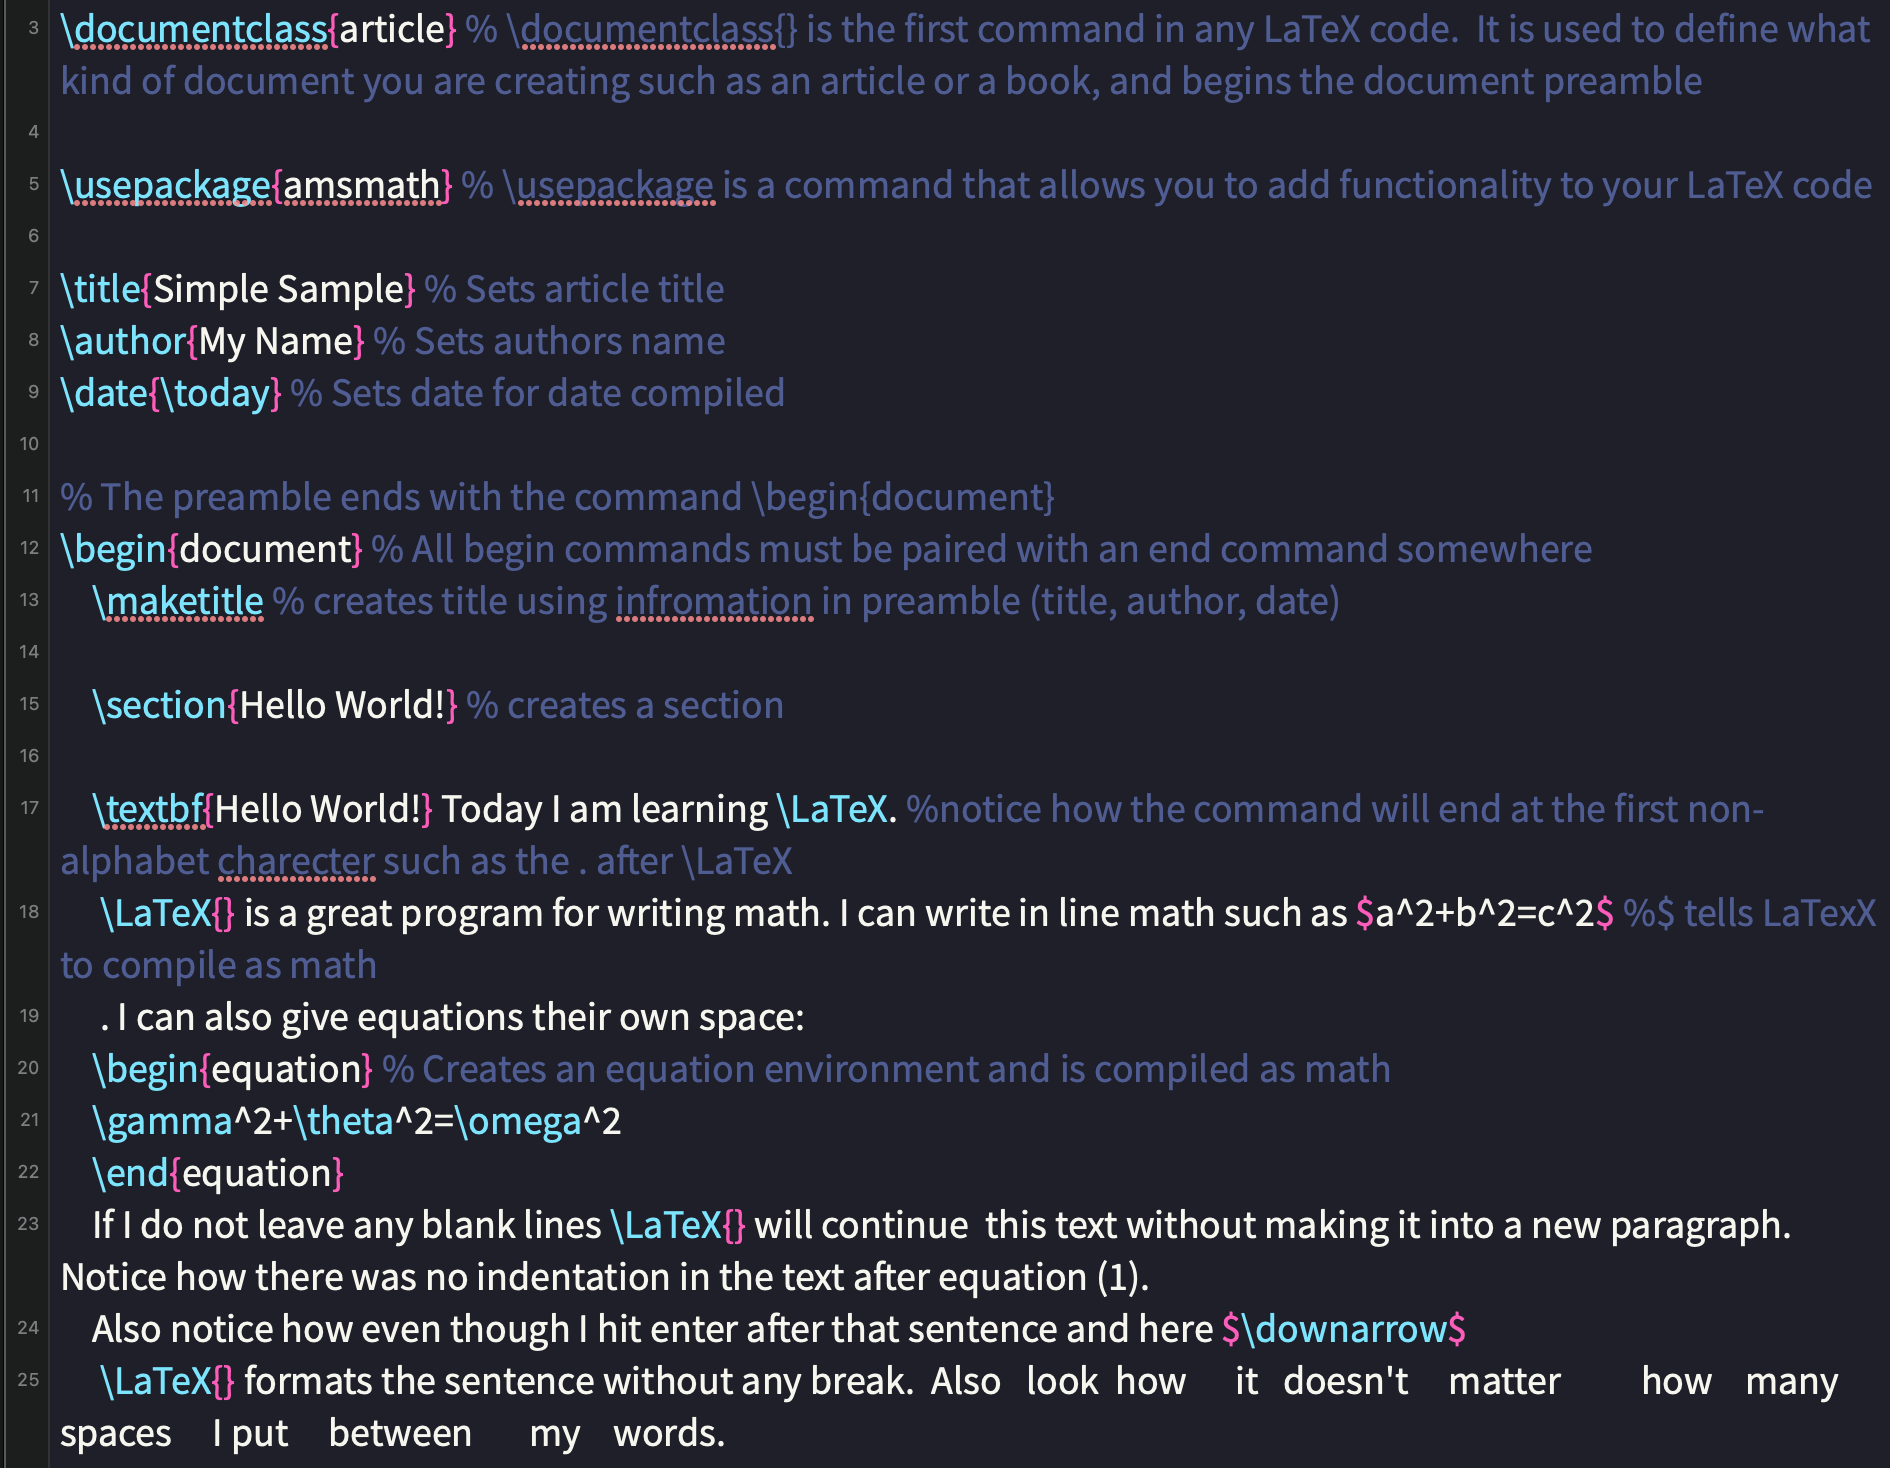Viewport: 1890px width, 1468px height.
Task: Click the \omega command
Action: [x=519, y=1122]
